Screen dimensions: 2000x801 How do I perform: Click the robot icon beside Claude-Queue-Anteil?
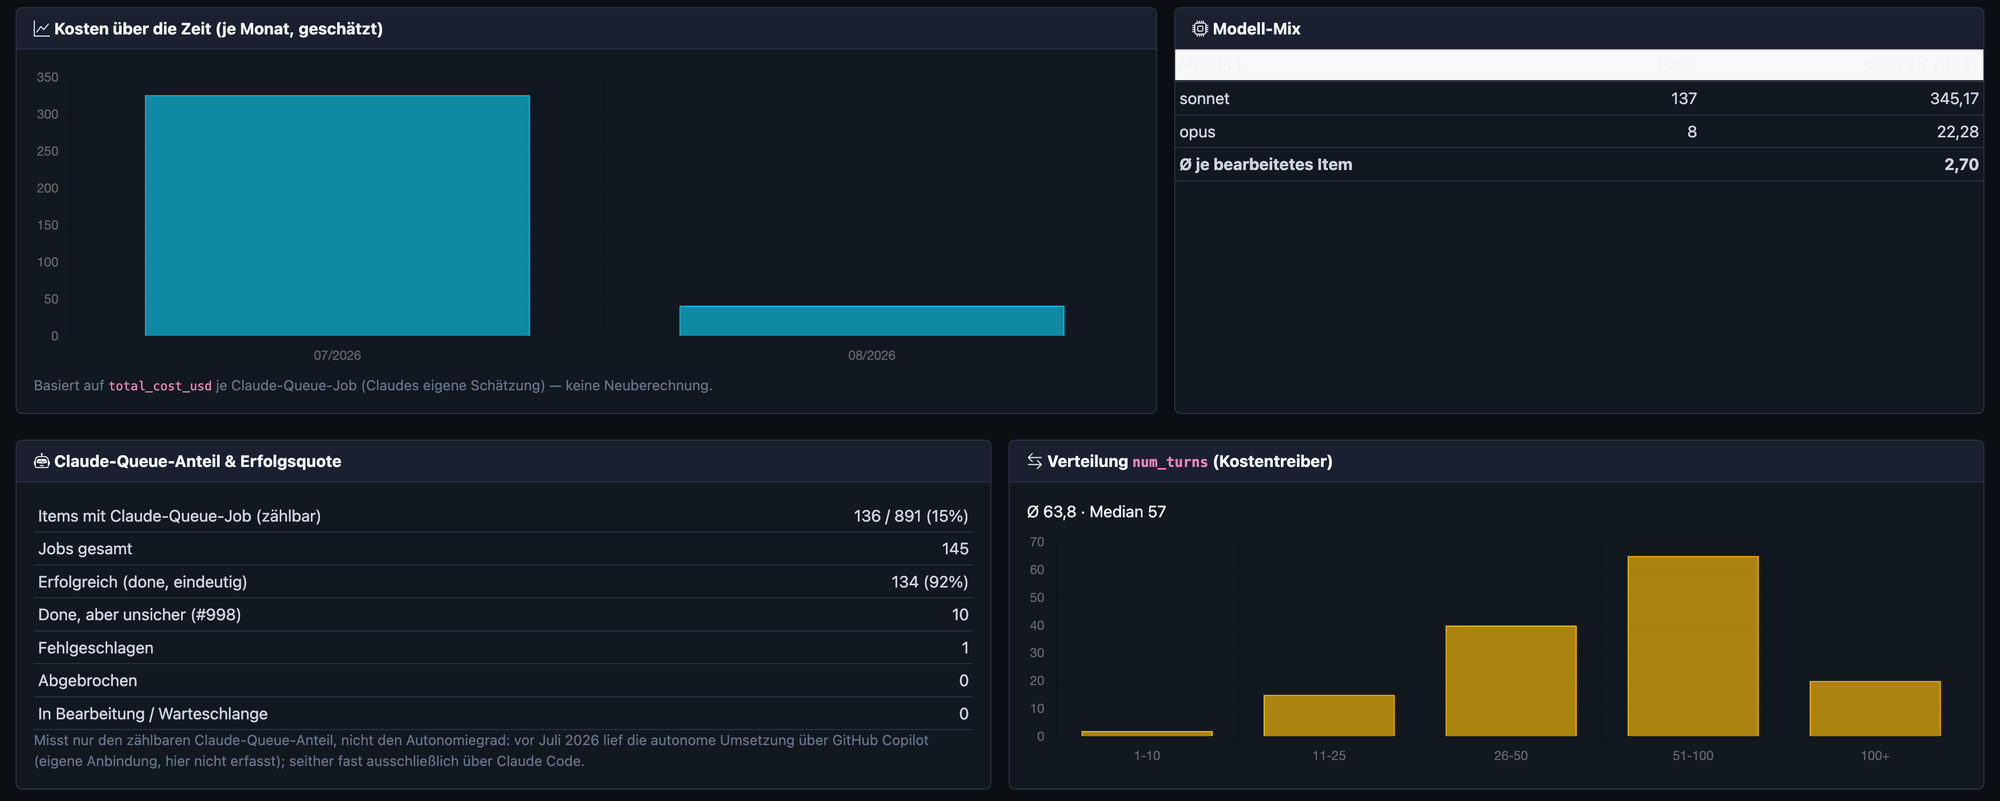coord(41,461)
